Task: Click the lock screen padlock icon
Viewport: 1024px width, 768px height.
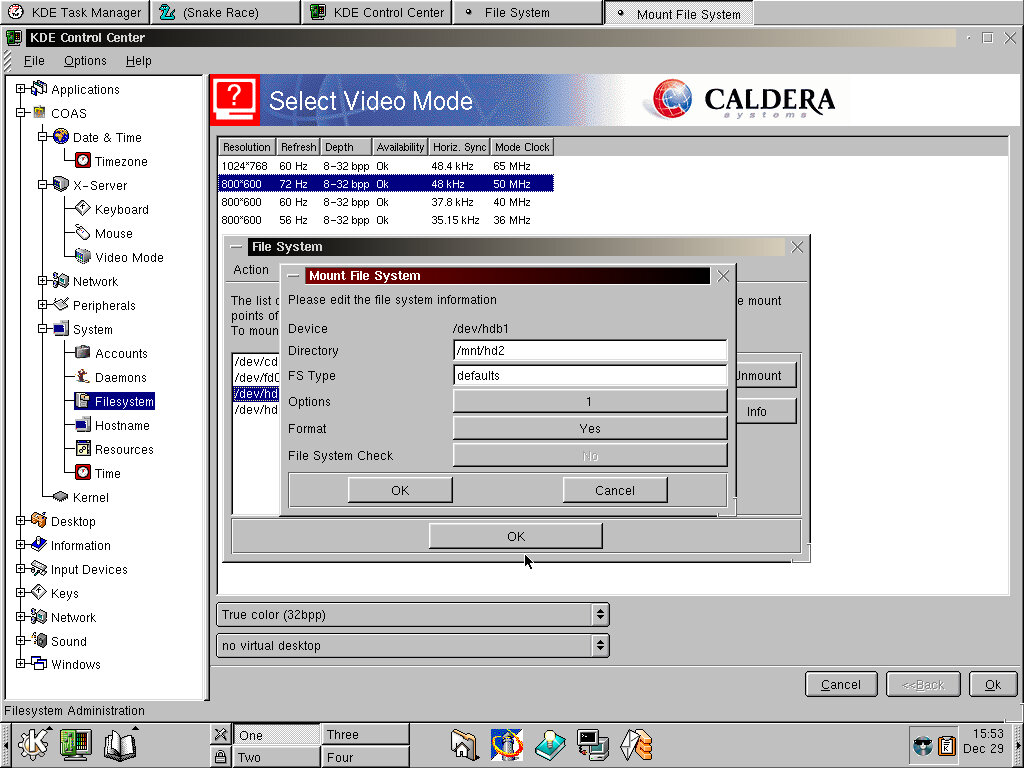Action: coord(220,757)
